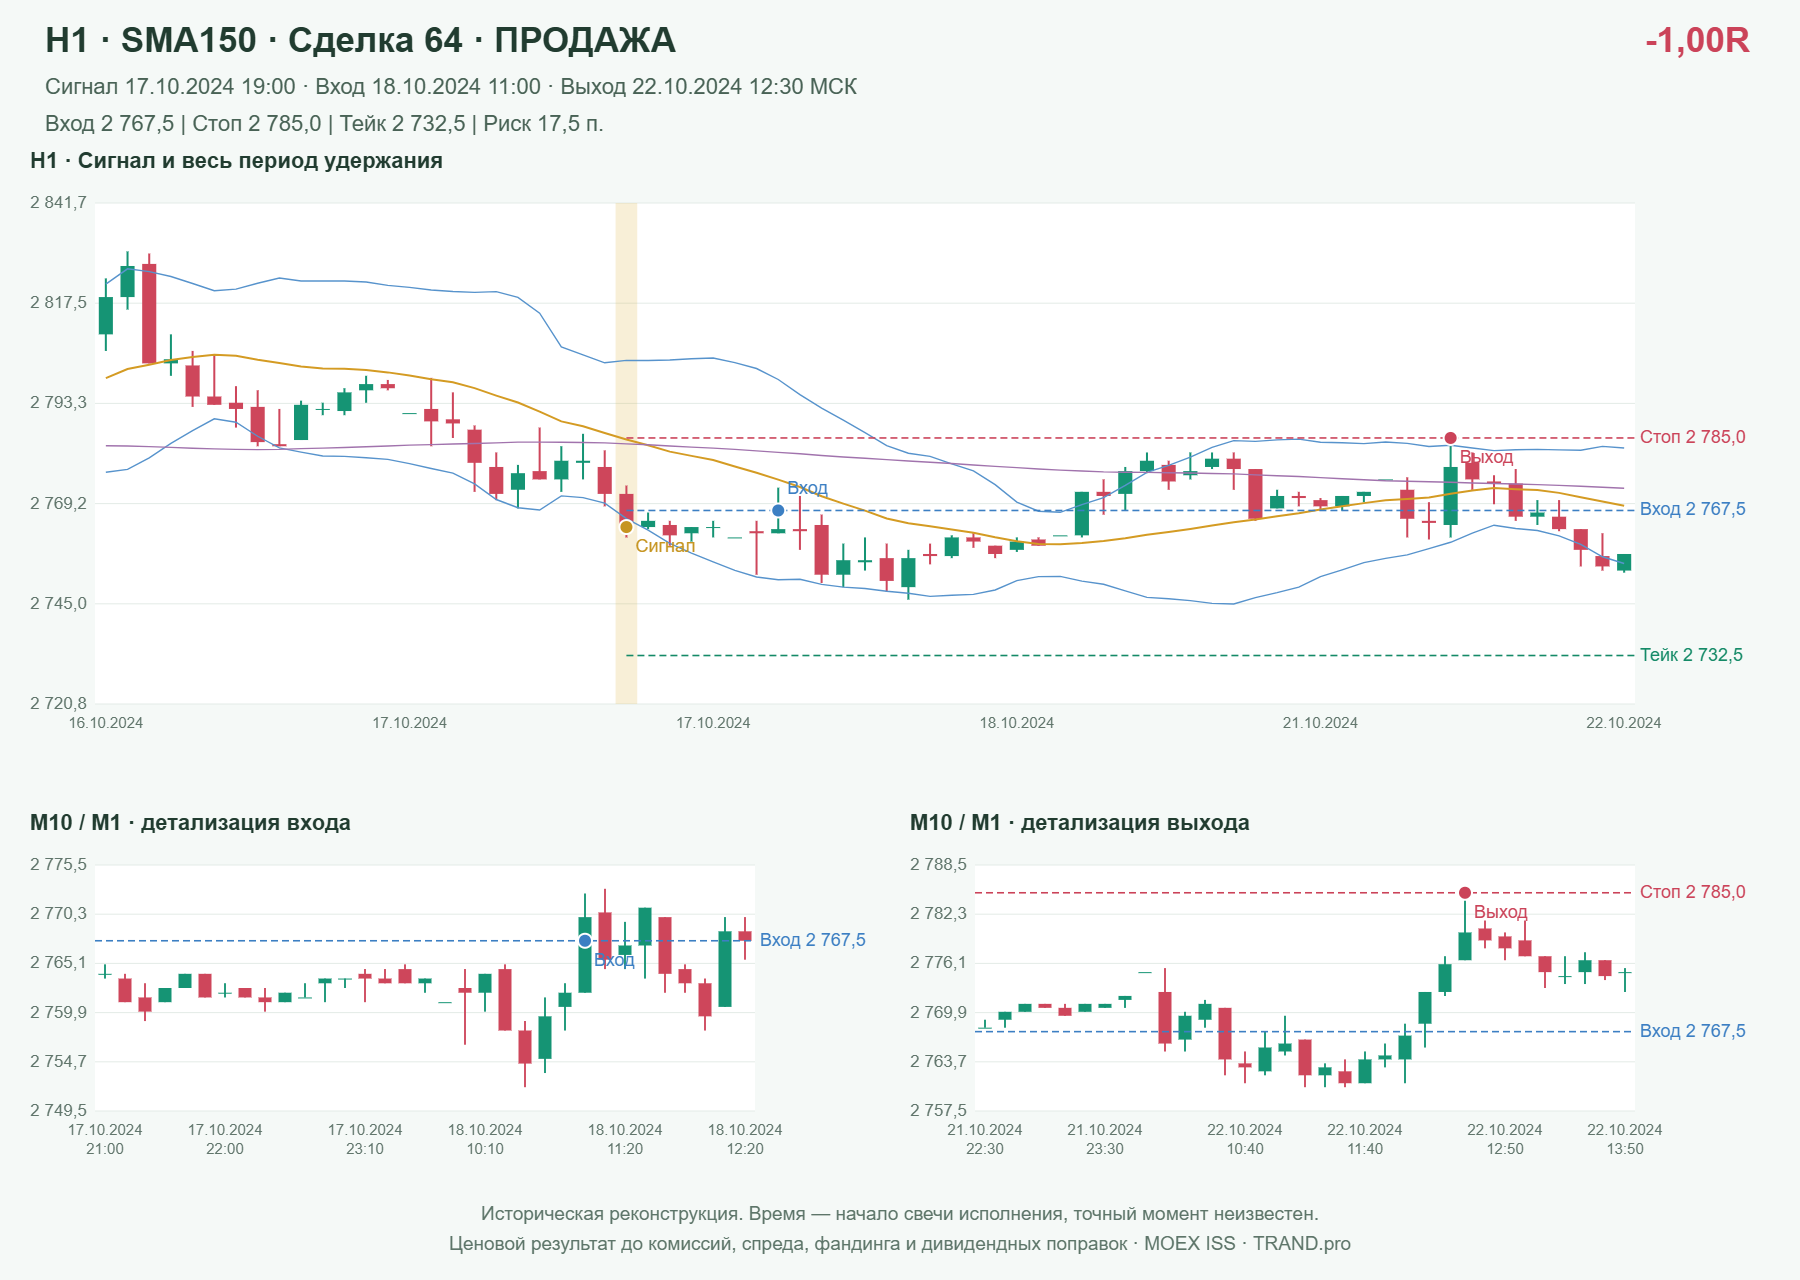Click the '22.10.2024 13:50' time label

1625,1139
